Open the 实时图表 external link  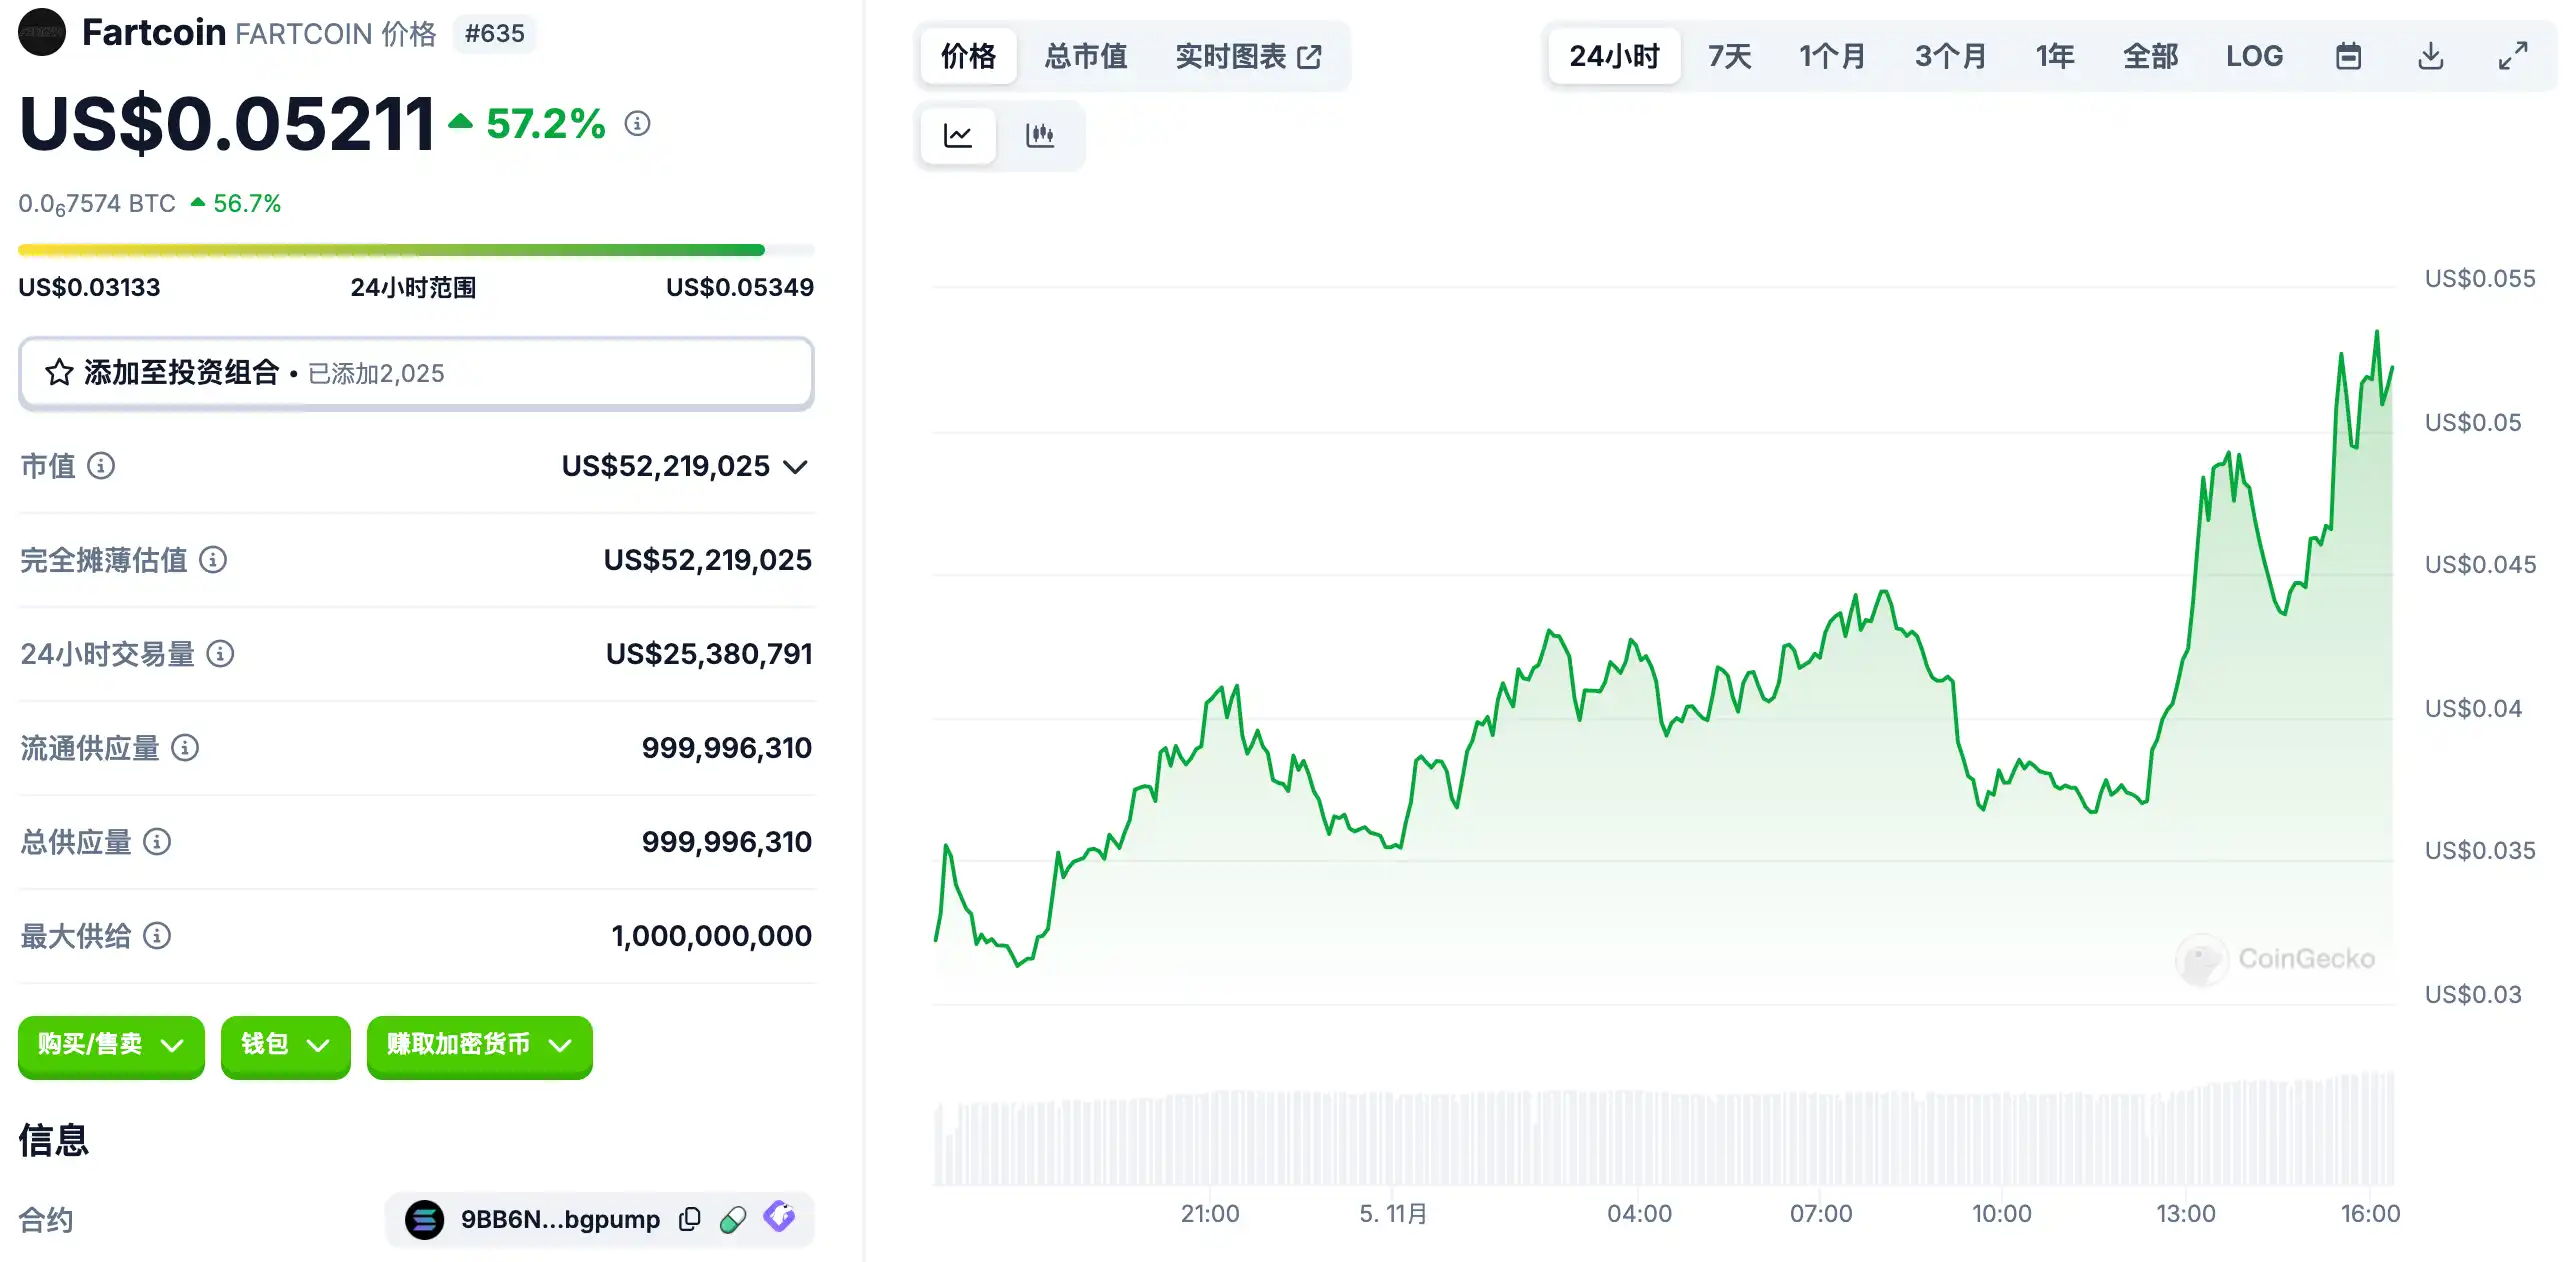point(1248,56)
